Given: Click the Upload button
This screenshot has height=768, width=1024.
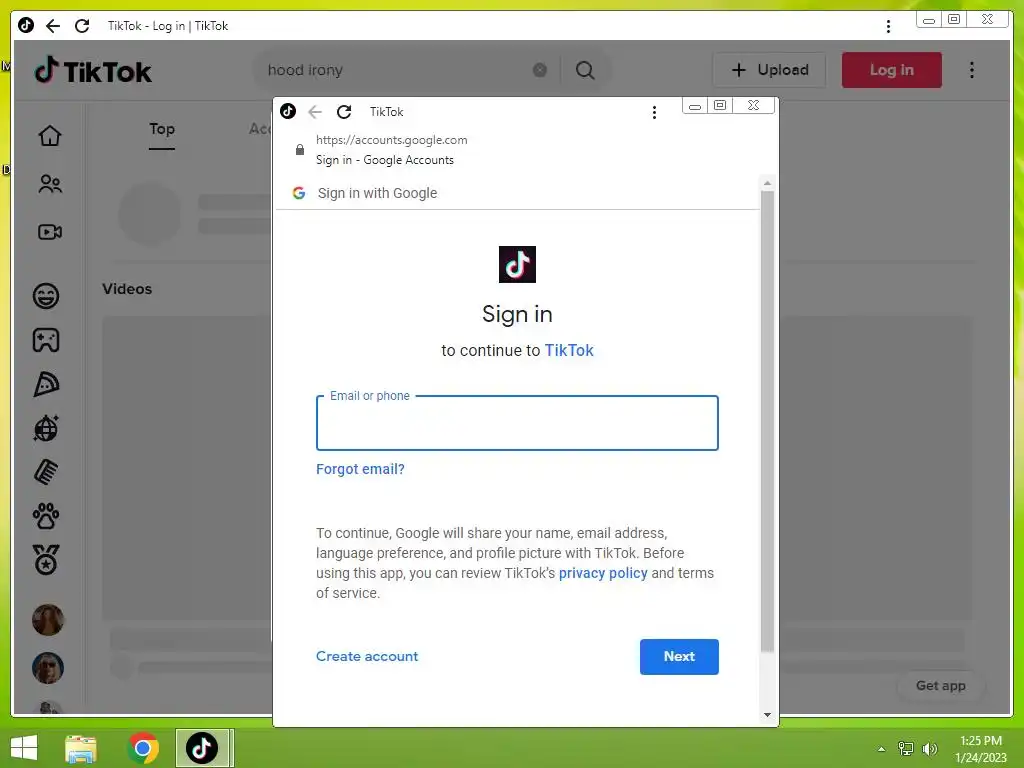Looking at the screenshot, I should point(769,70).
